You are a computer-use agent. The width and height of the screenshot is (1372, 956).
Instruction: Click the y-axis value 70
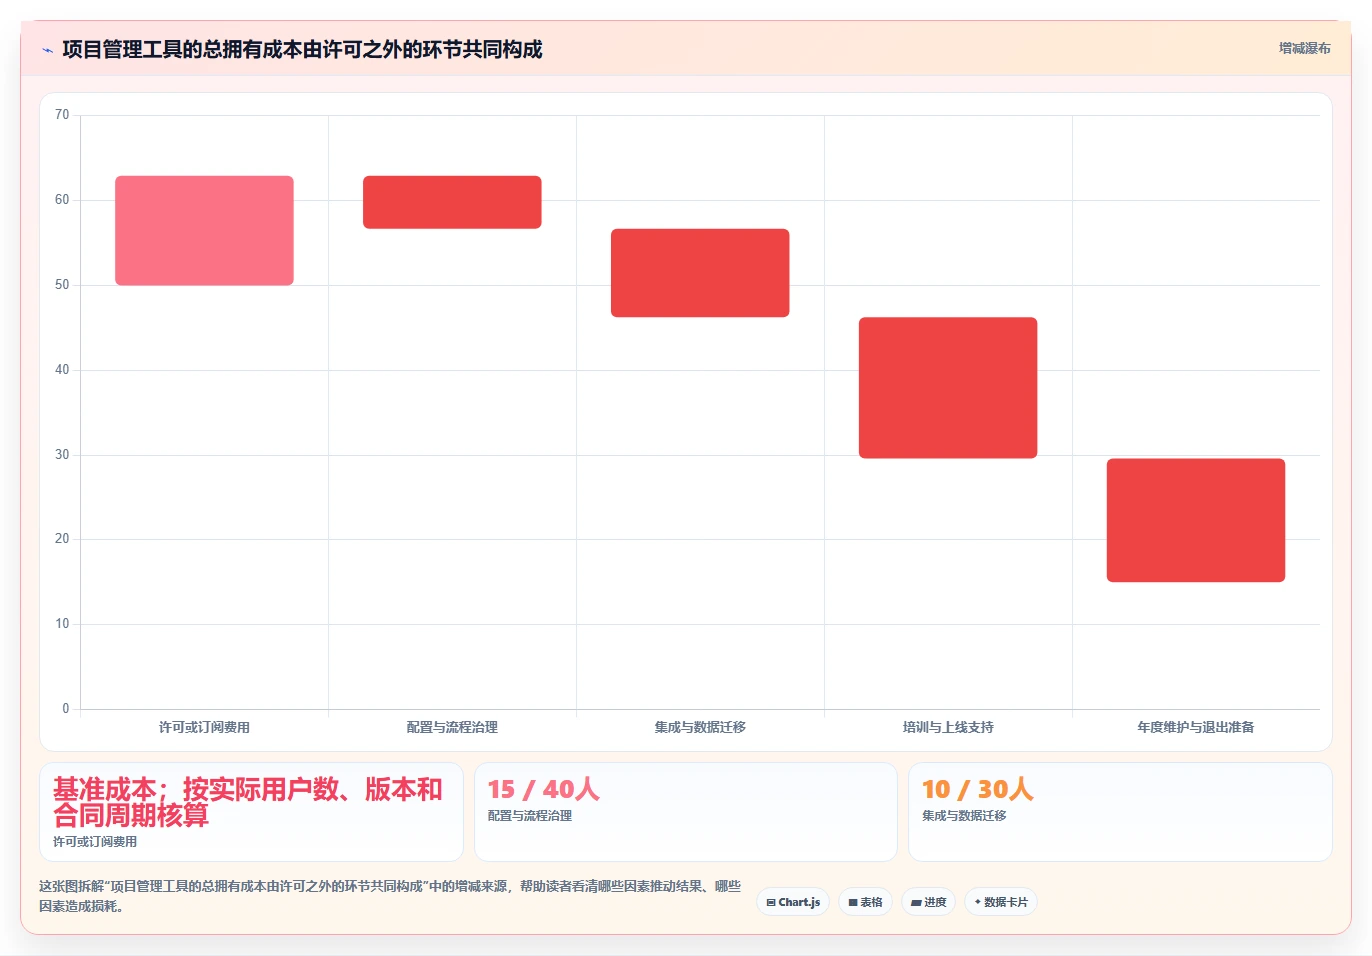pos(62,115)
